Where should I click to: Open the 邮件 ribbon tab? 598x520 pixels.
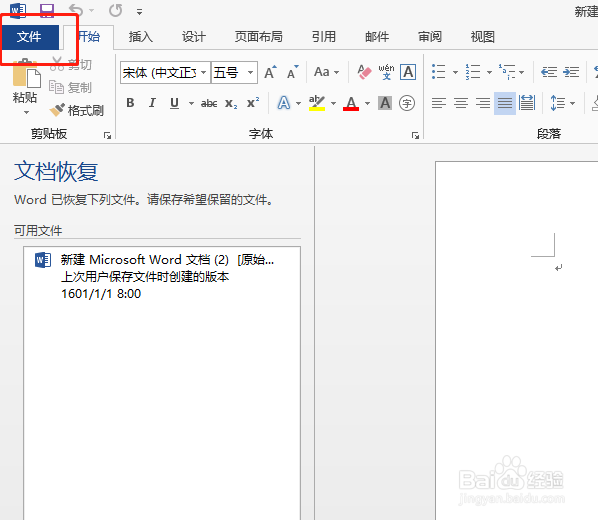[377, 37]
